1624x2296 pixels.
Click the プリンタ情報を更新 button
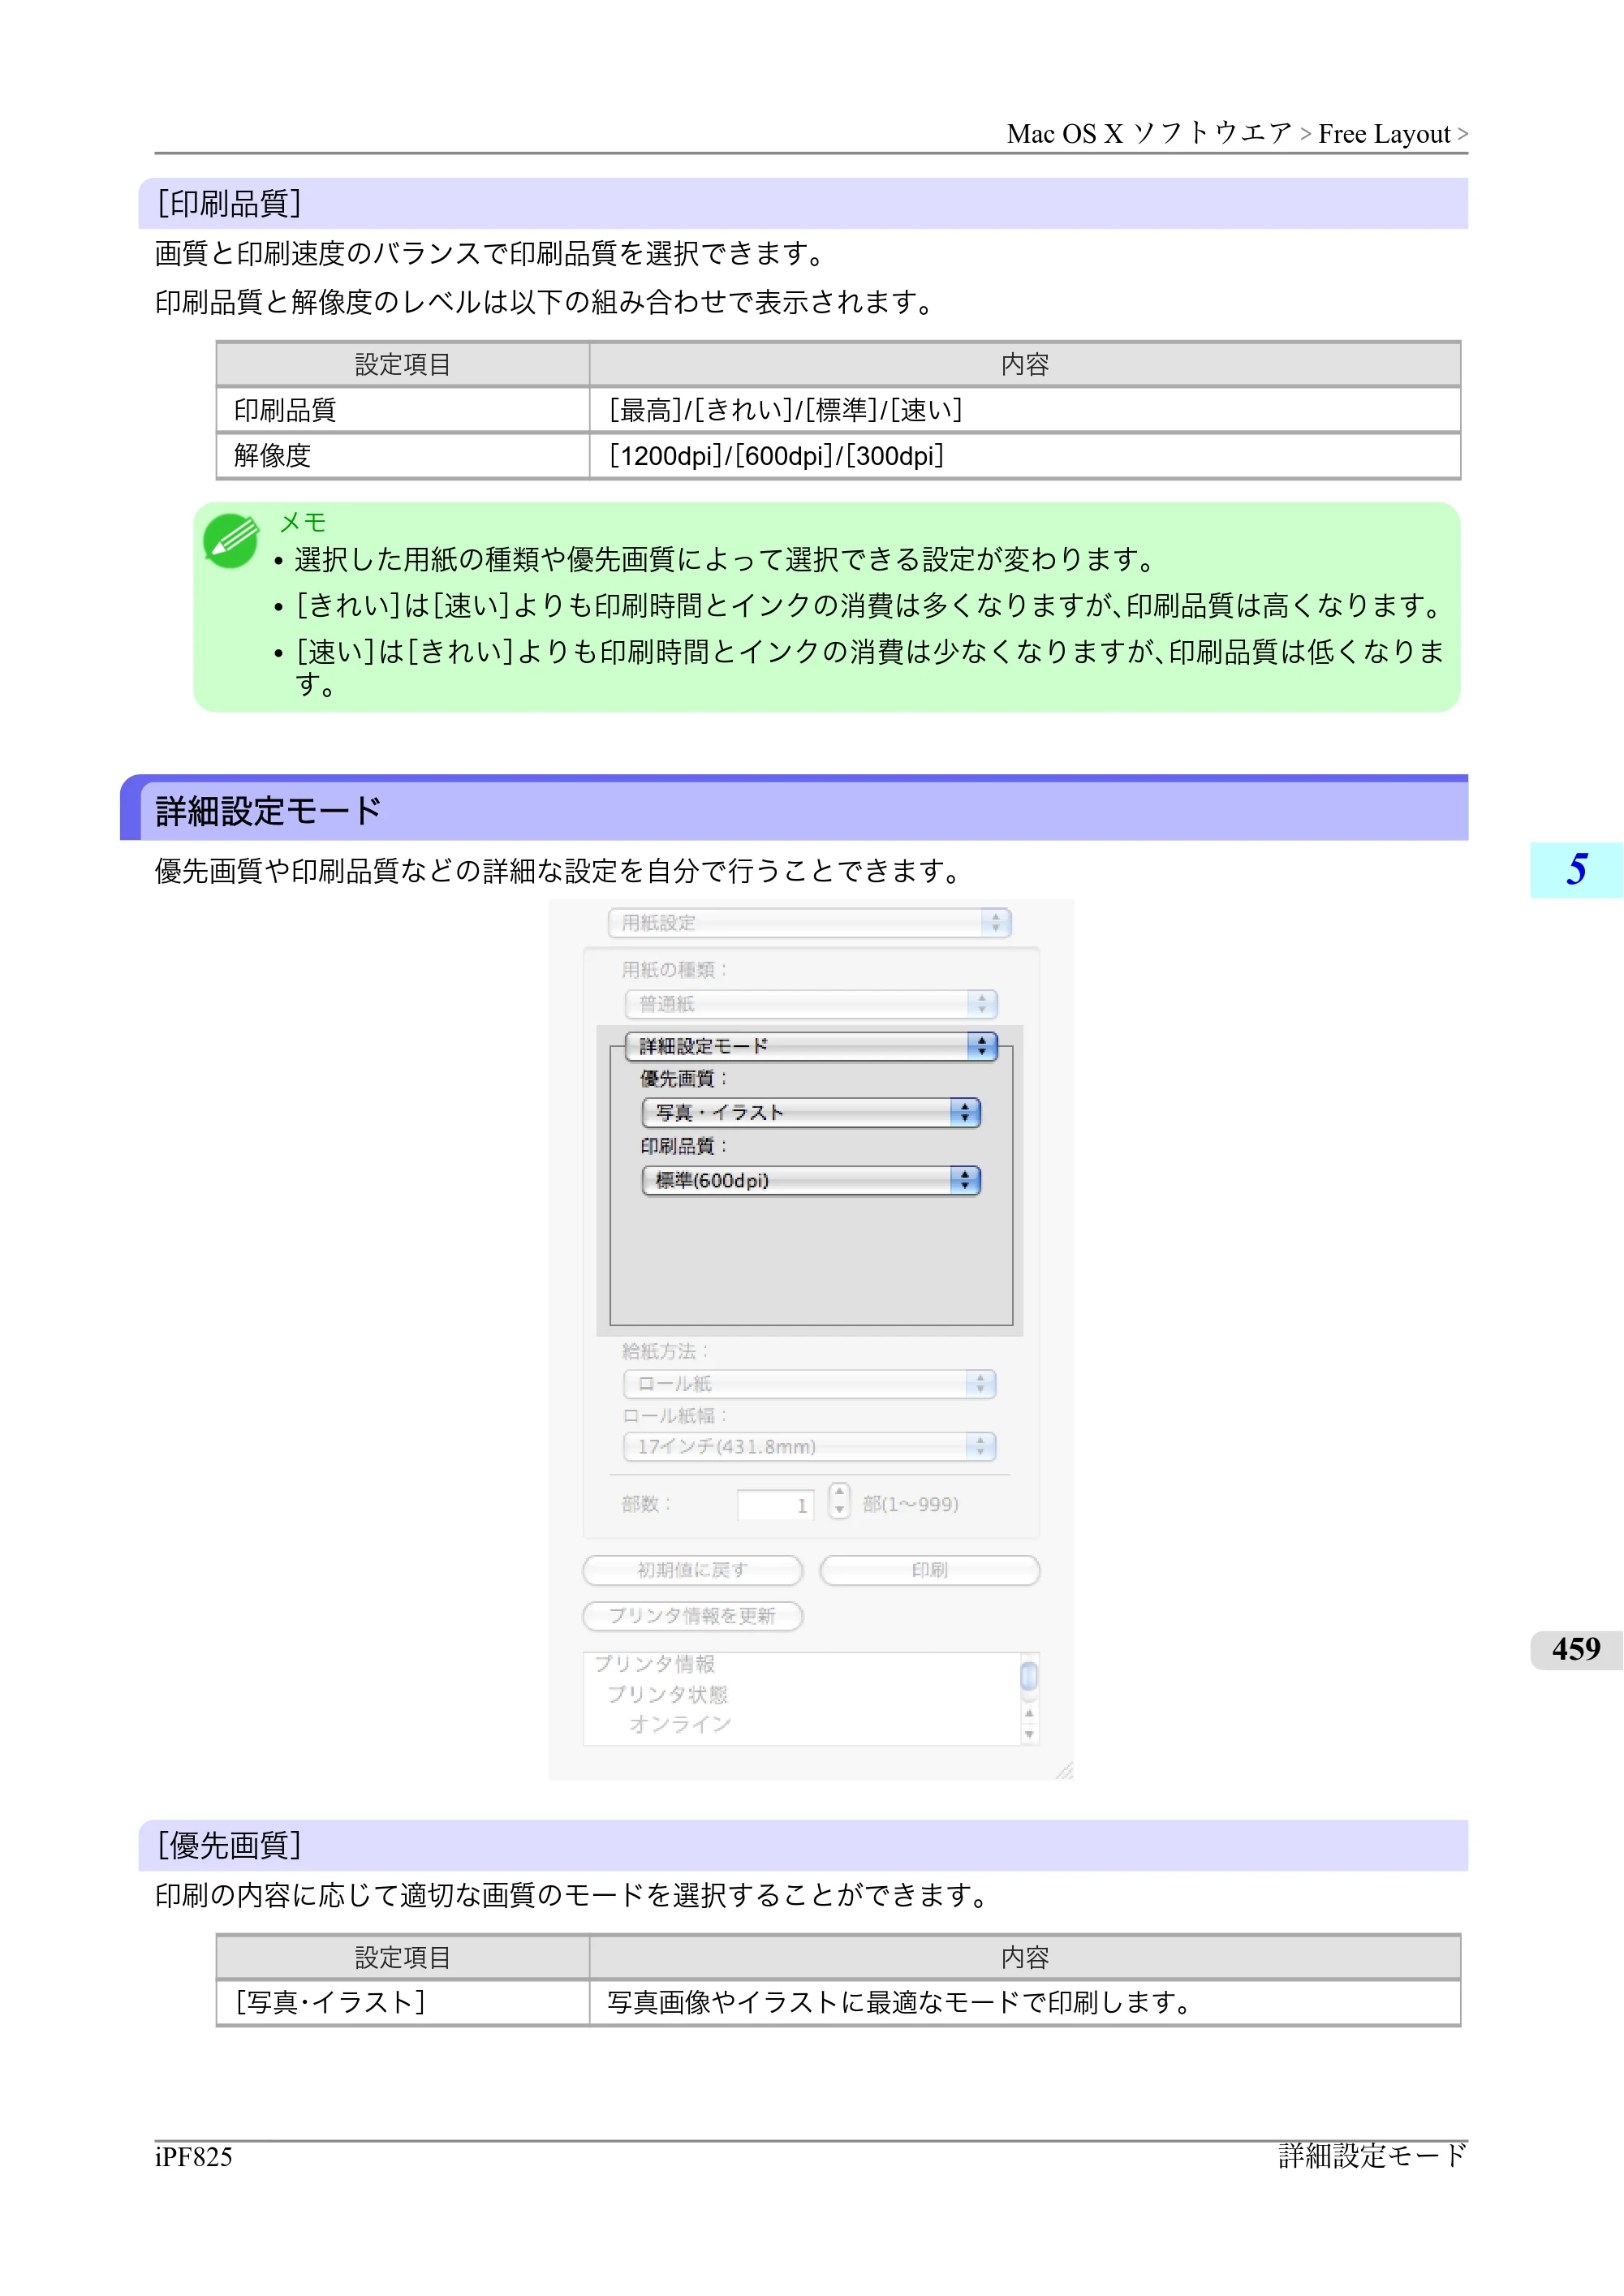692,1616
